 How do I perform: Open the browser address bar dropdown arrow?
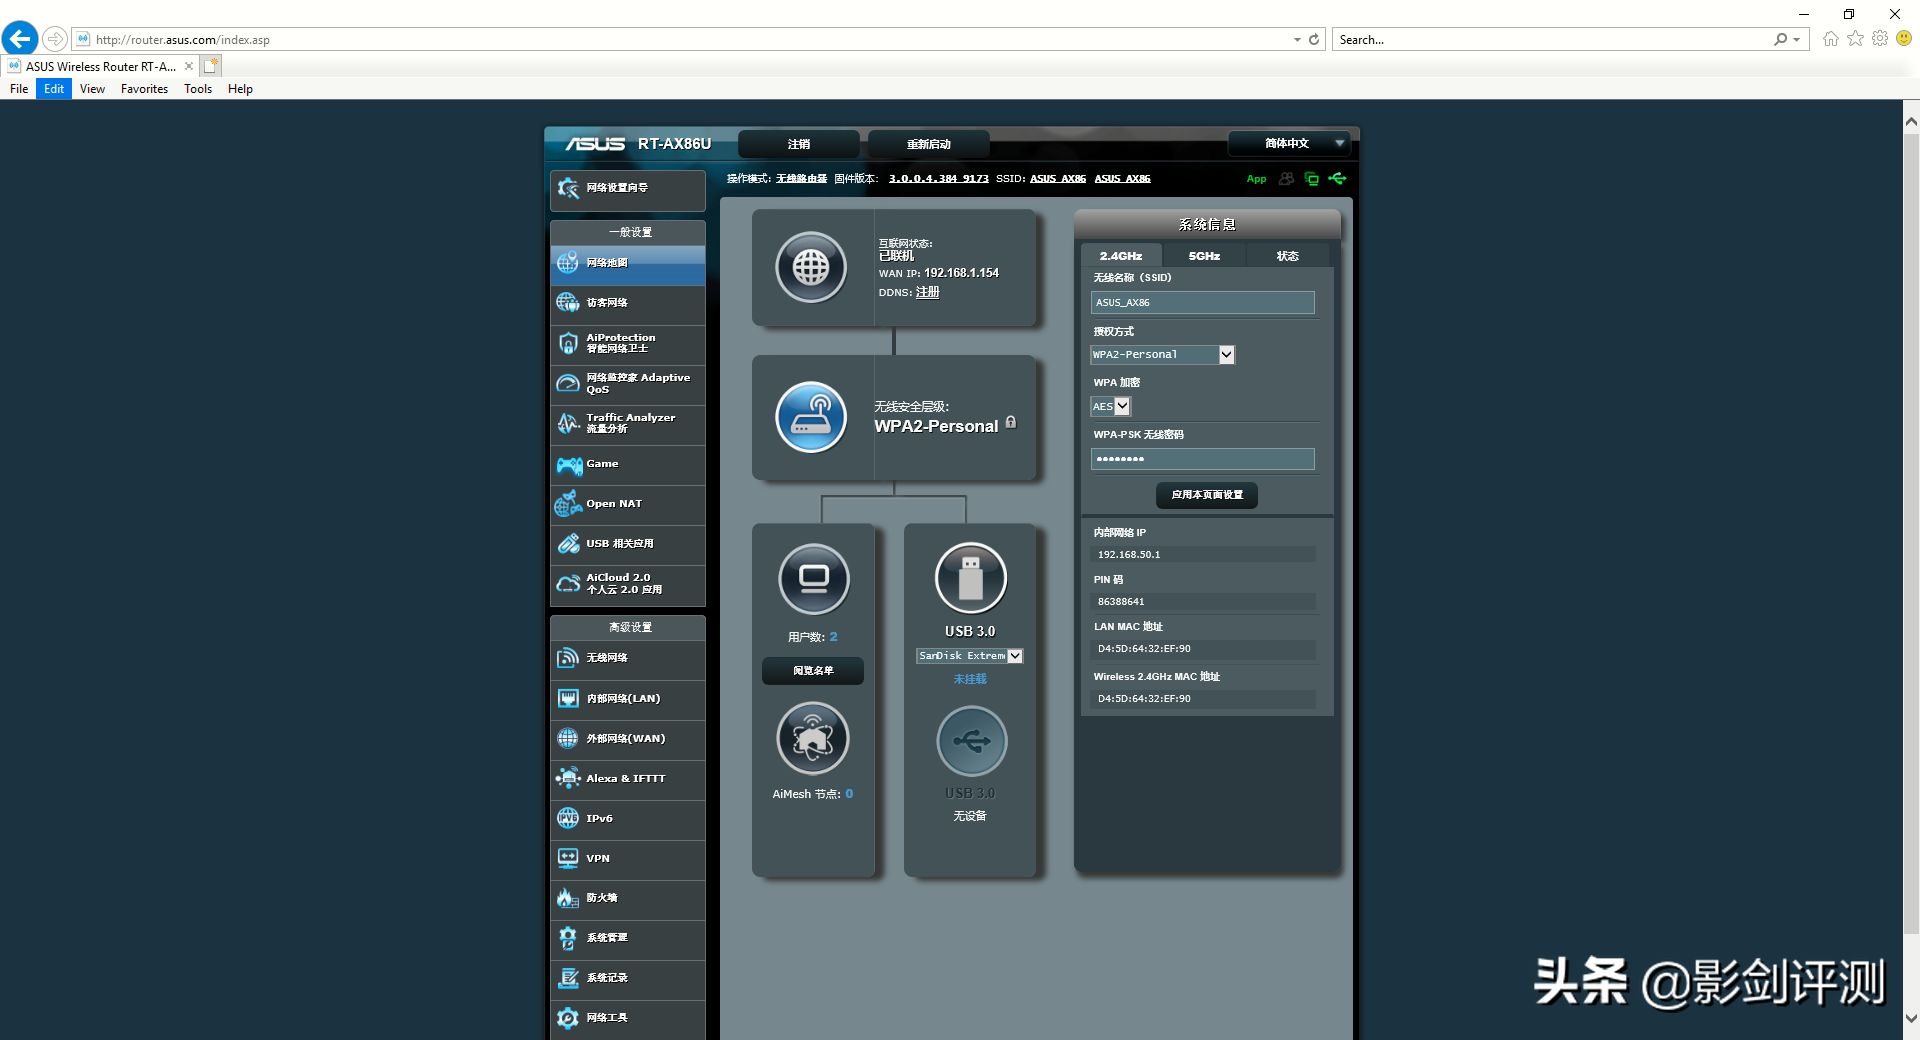coord(1297,40)
